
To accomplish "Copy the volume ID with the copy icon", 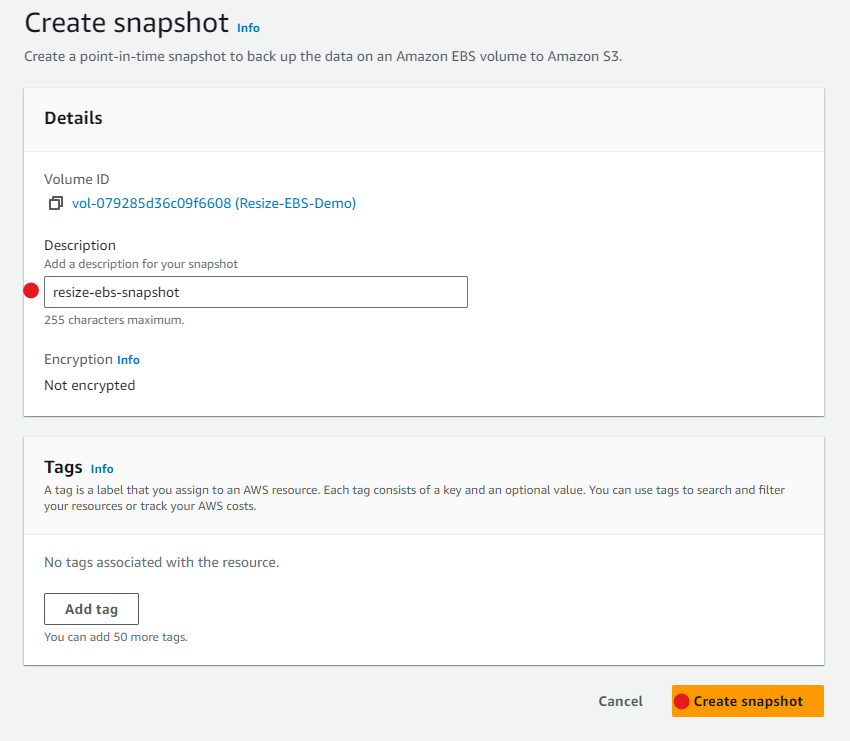I will [56, 203].
